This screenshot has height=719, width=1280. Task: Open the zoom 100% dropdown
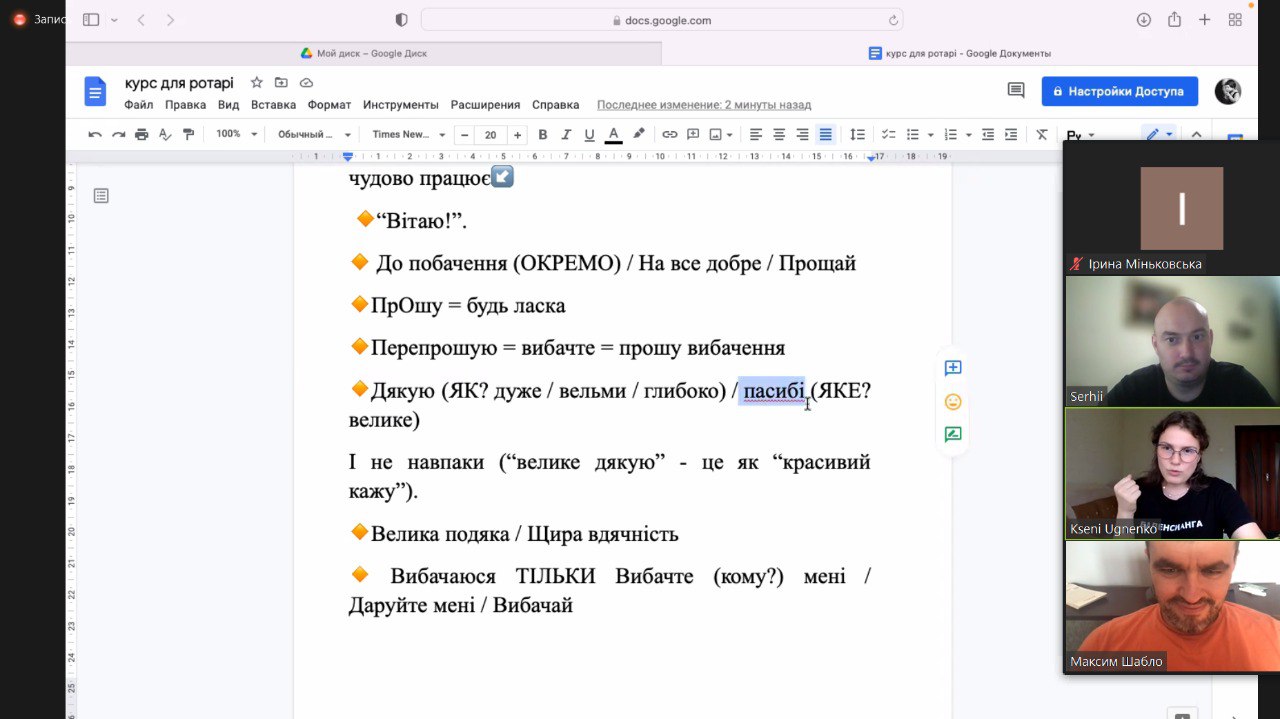pos(237,135)
